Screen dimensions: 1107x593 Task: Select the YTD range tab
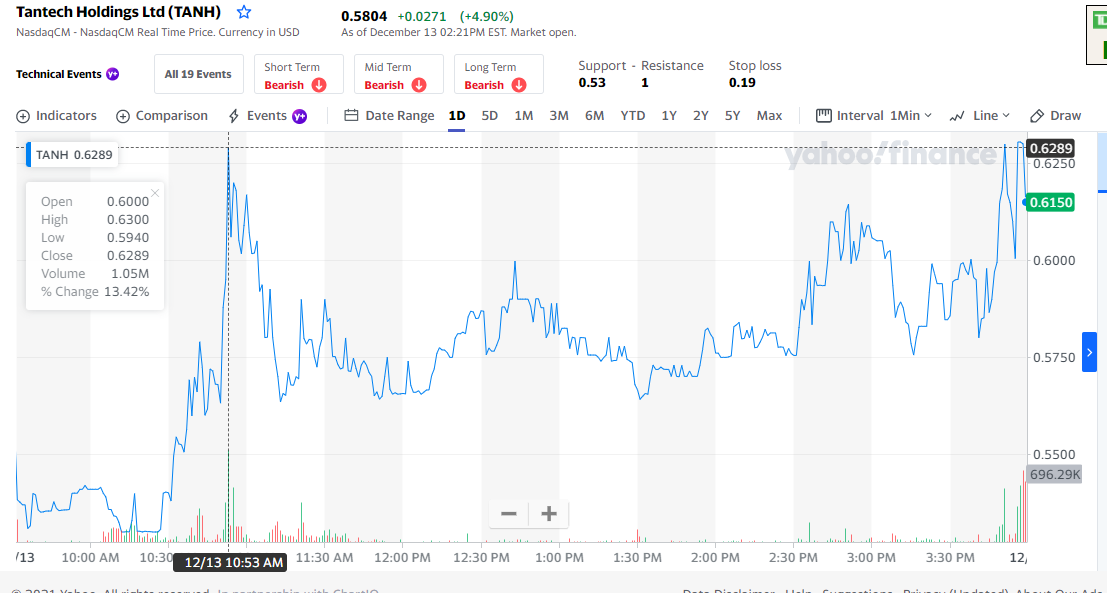(633, 116)
